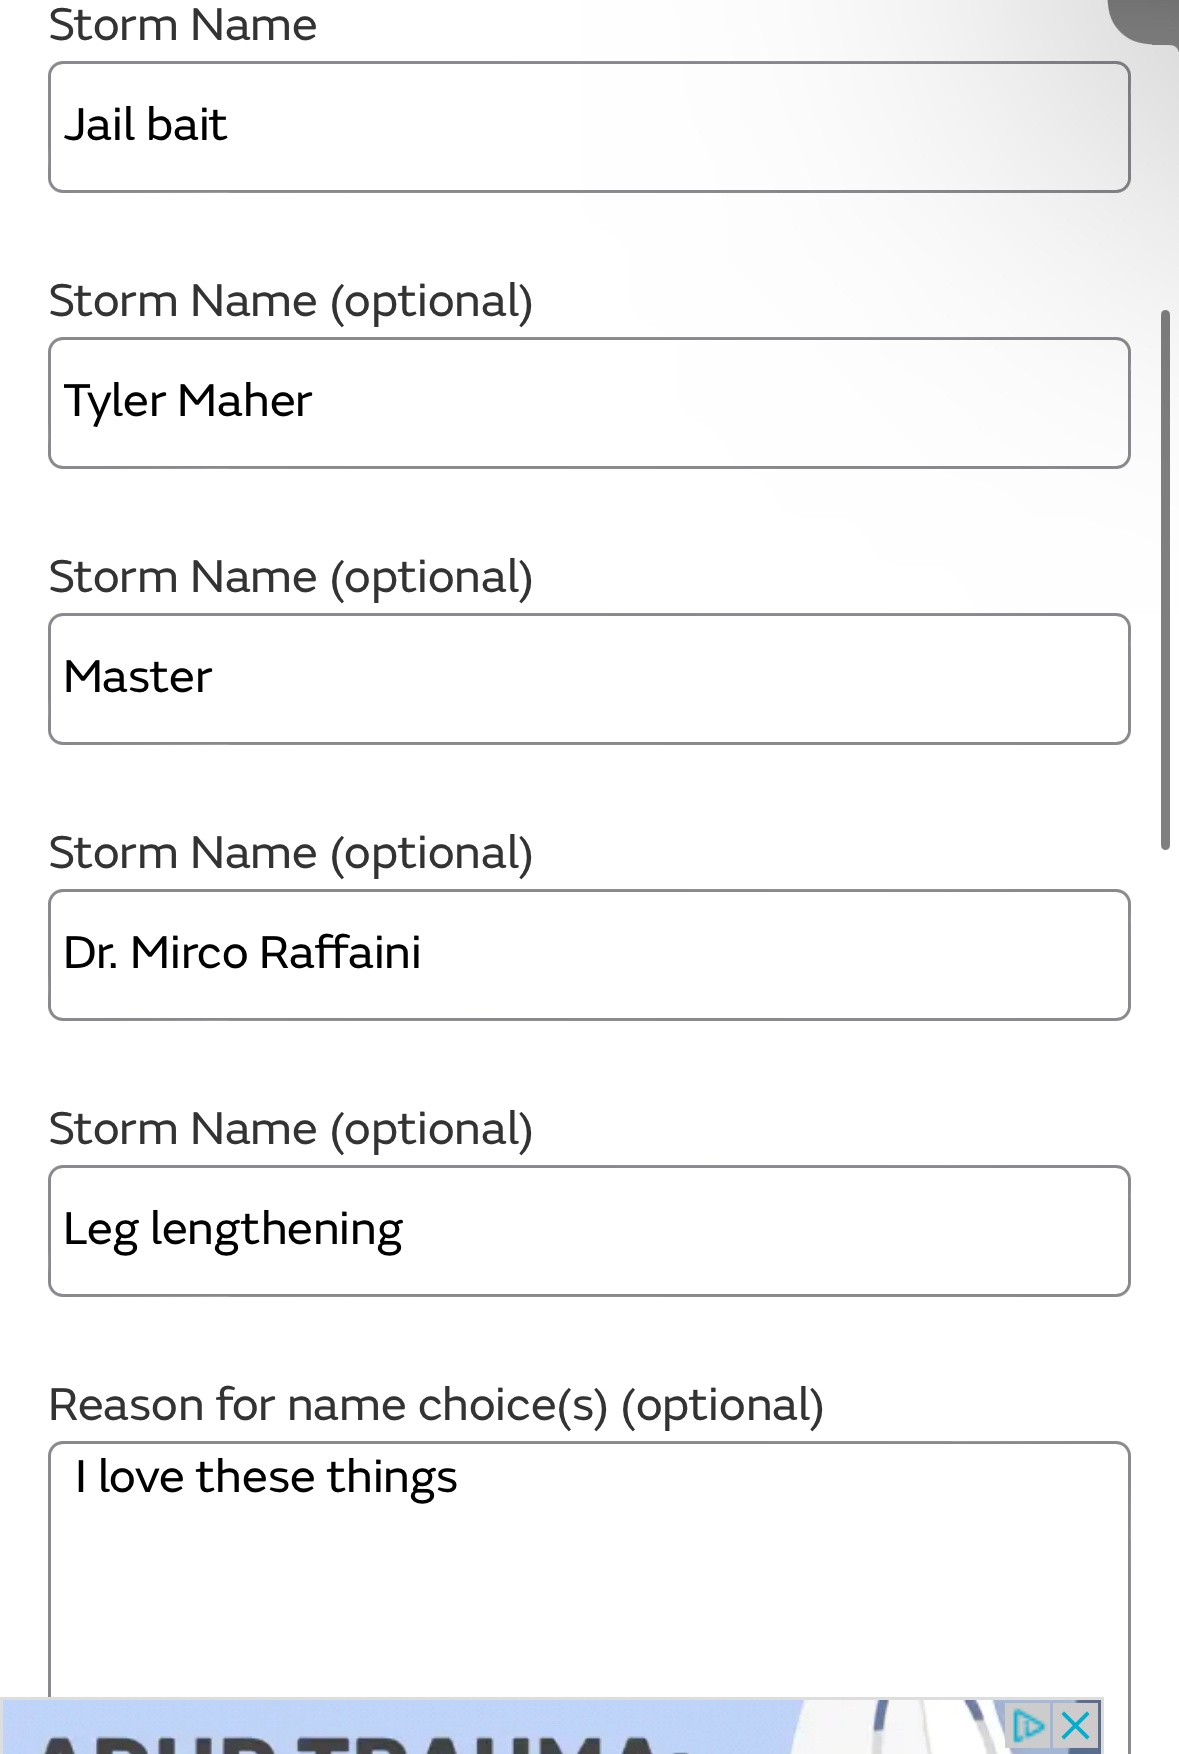Tap the gray corner button at top right
The image size is (1179, 1754).
pyautogui.click(x=1144, y=20)
